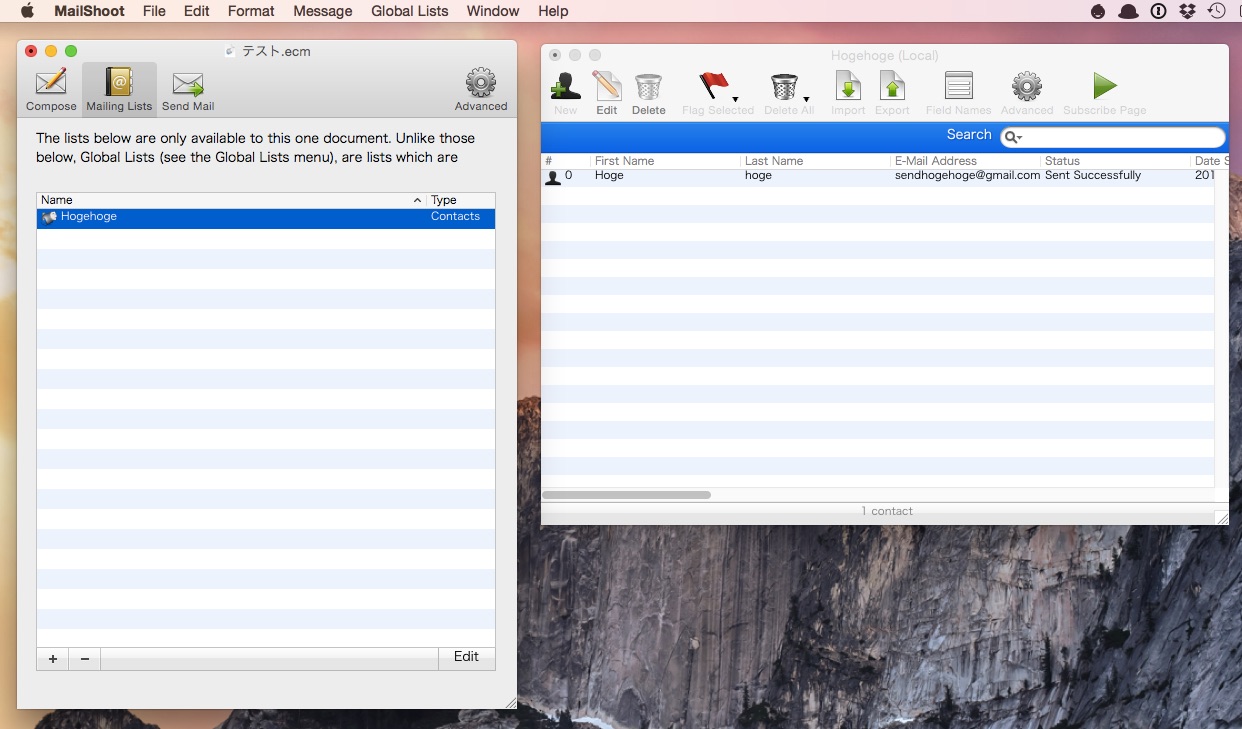Open the Window menu
Viewport: 1242px width, 729px height.
tap(493, 11)
